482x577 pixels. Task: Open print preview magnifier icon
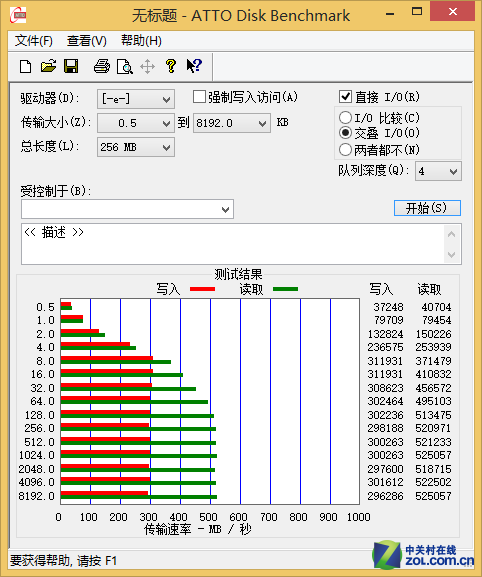[x=124, y=67]
